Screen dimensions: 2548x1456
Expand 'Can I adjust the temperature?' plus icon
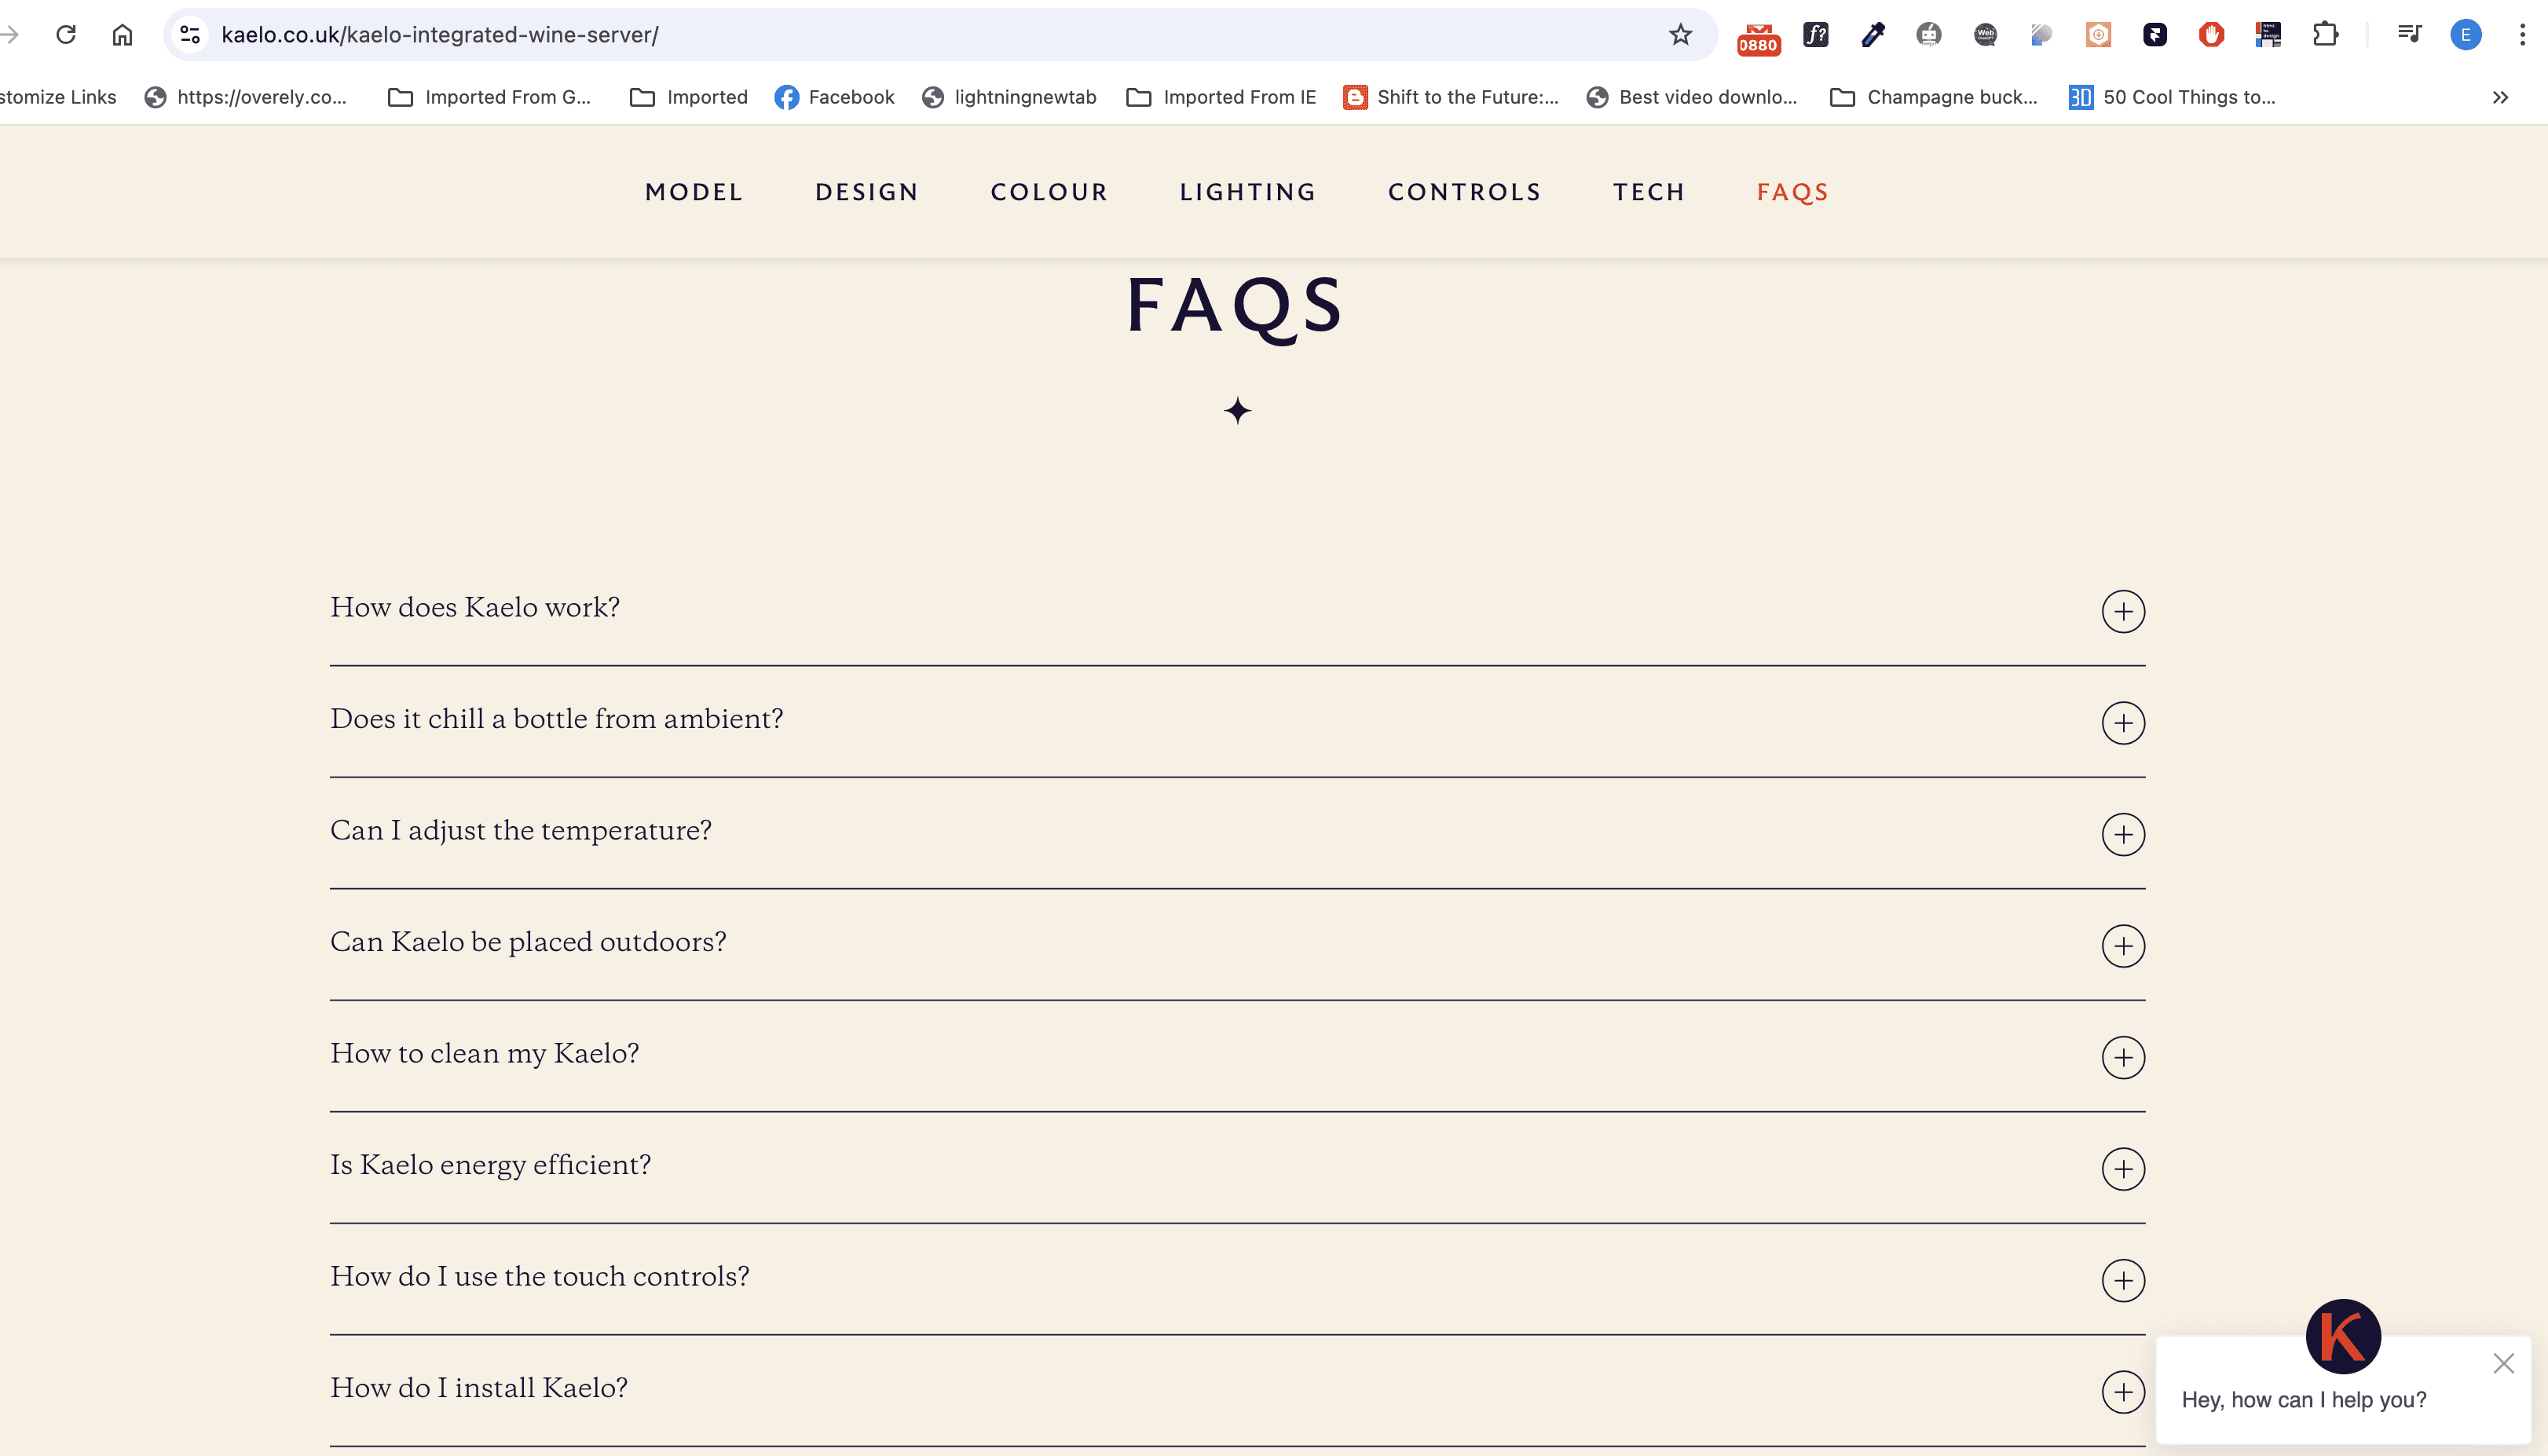pyautogui.click(x=2123, y=834)
